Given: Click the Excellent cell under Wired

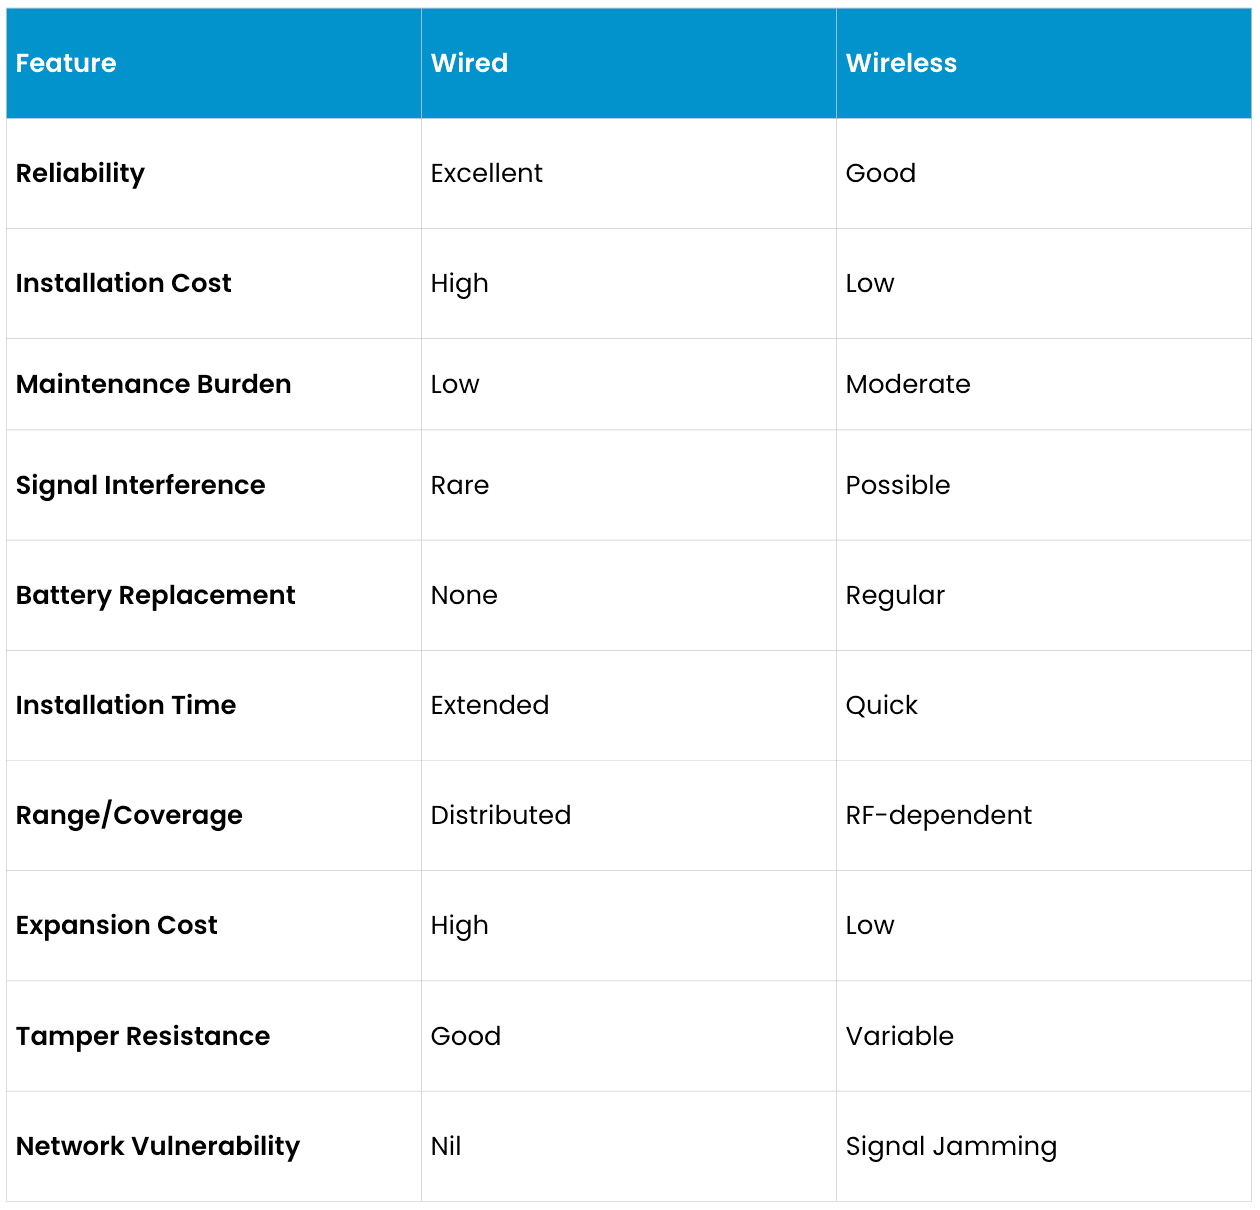Looking at the screenshot, I should coord(486,173).
